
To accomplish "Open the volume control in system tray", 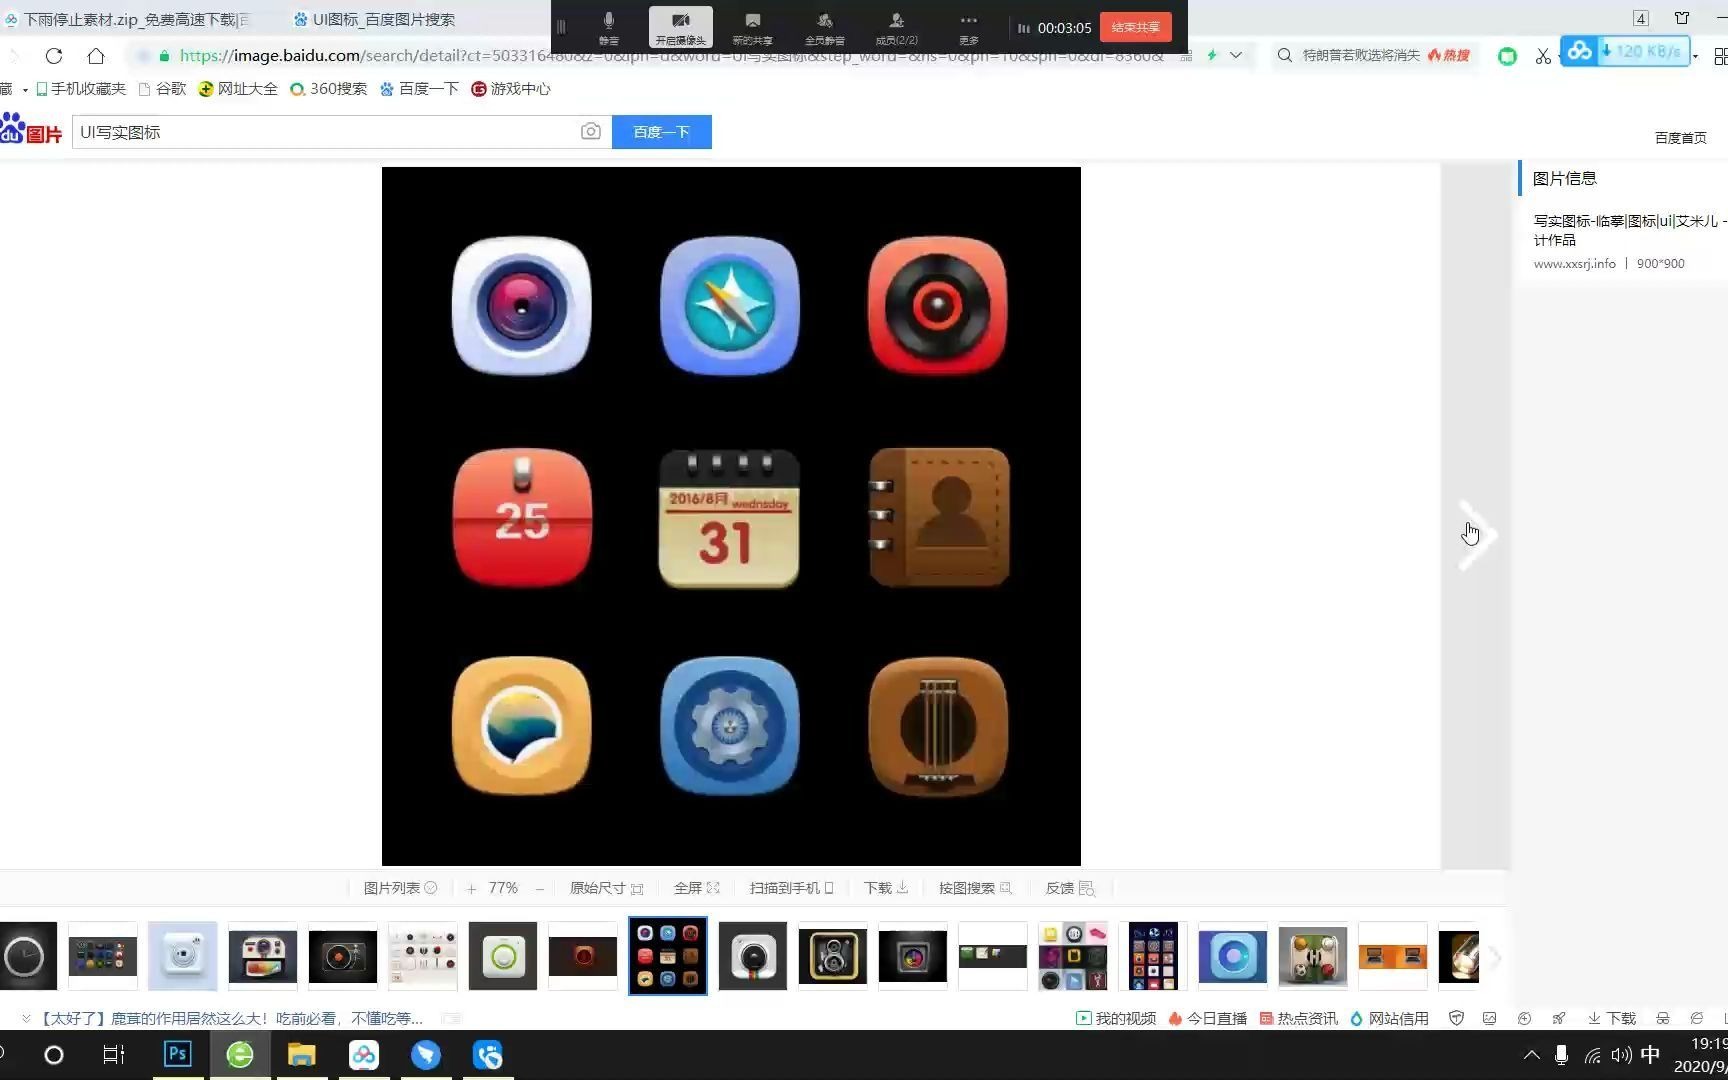I will (x=1621, y=1055).
